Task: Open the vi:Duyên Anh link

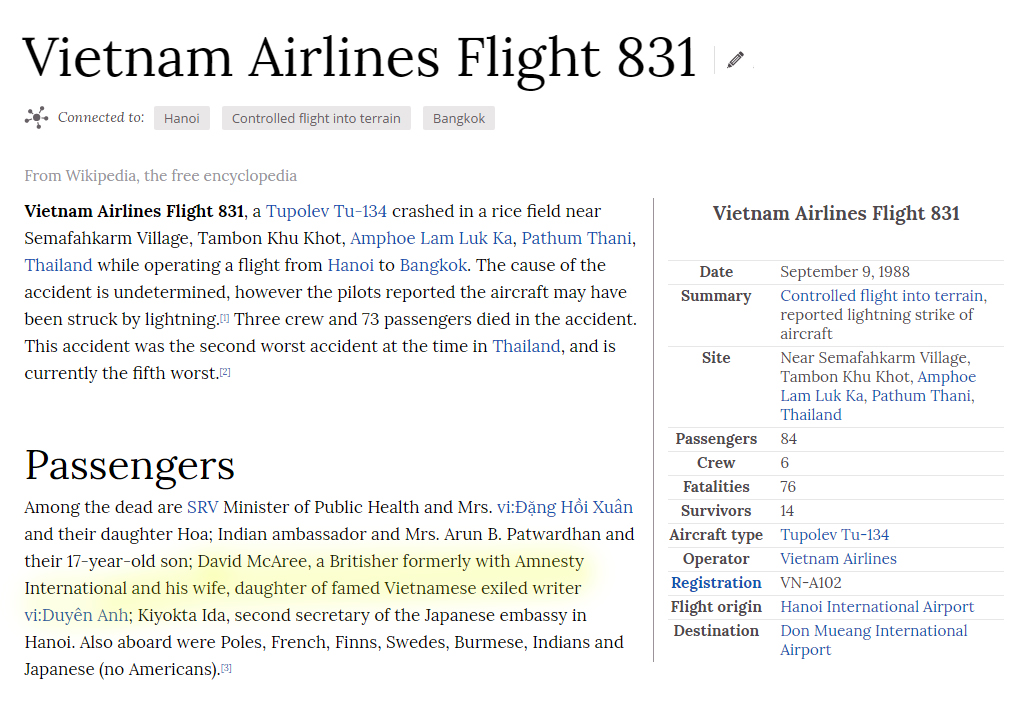Action: coord(77,615)
